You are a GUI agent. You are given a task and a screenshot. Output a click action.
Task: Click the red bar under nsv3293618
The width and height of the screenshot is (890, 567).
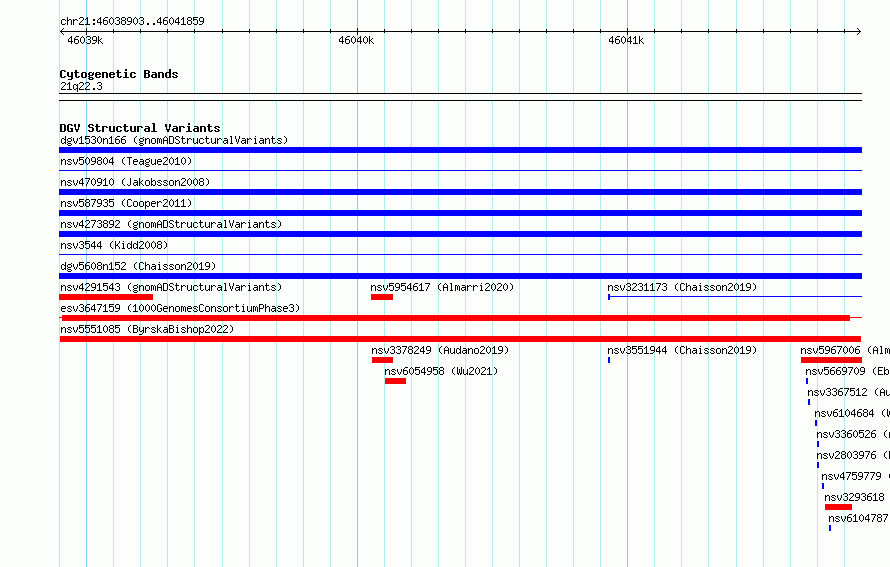point(838,507)
